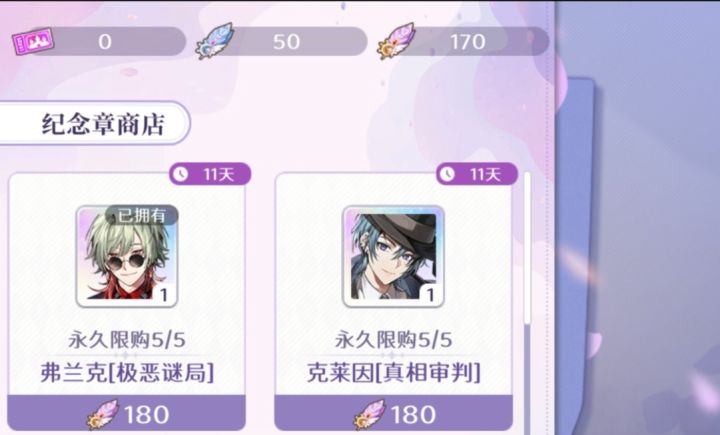Buy 弗兰克[极恶谜局] for 180 feathers
Screen dimensions: 720x435
[127, 413]
